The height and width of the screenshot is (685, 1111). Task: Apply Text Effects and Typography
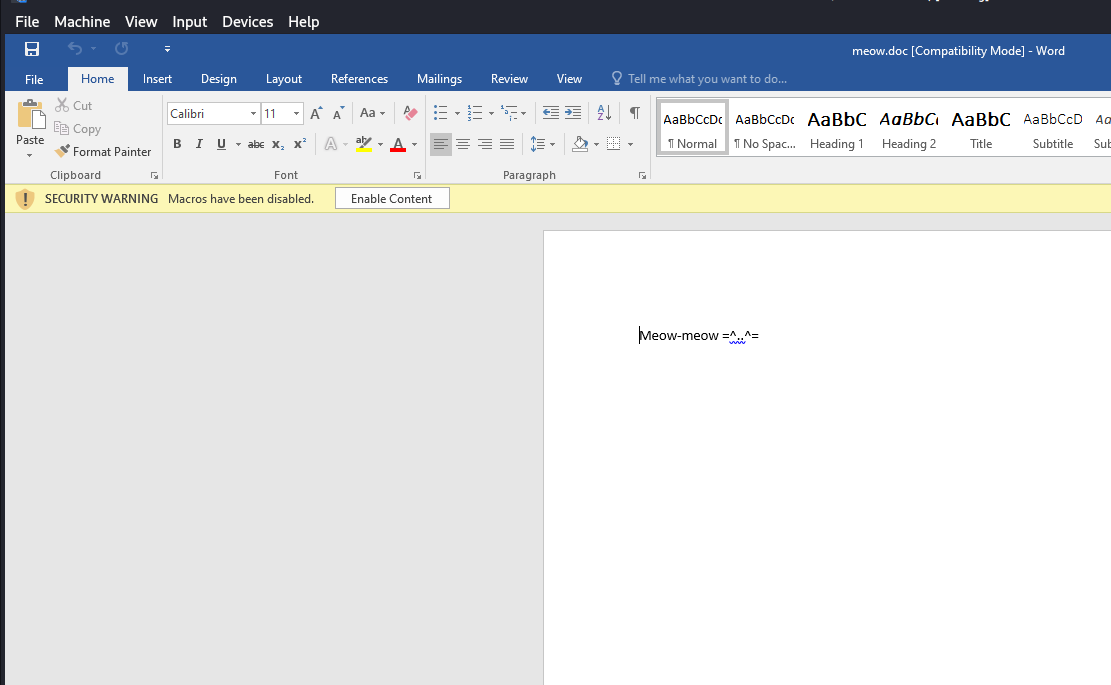click(x=331, y=145)
